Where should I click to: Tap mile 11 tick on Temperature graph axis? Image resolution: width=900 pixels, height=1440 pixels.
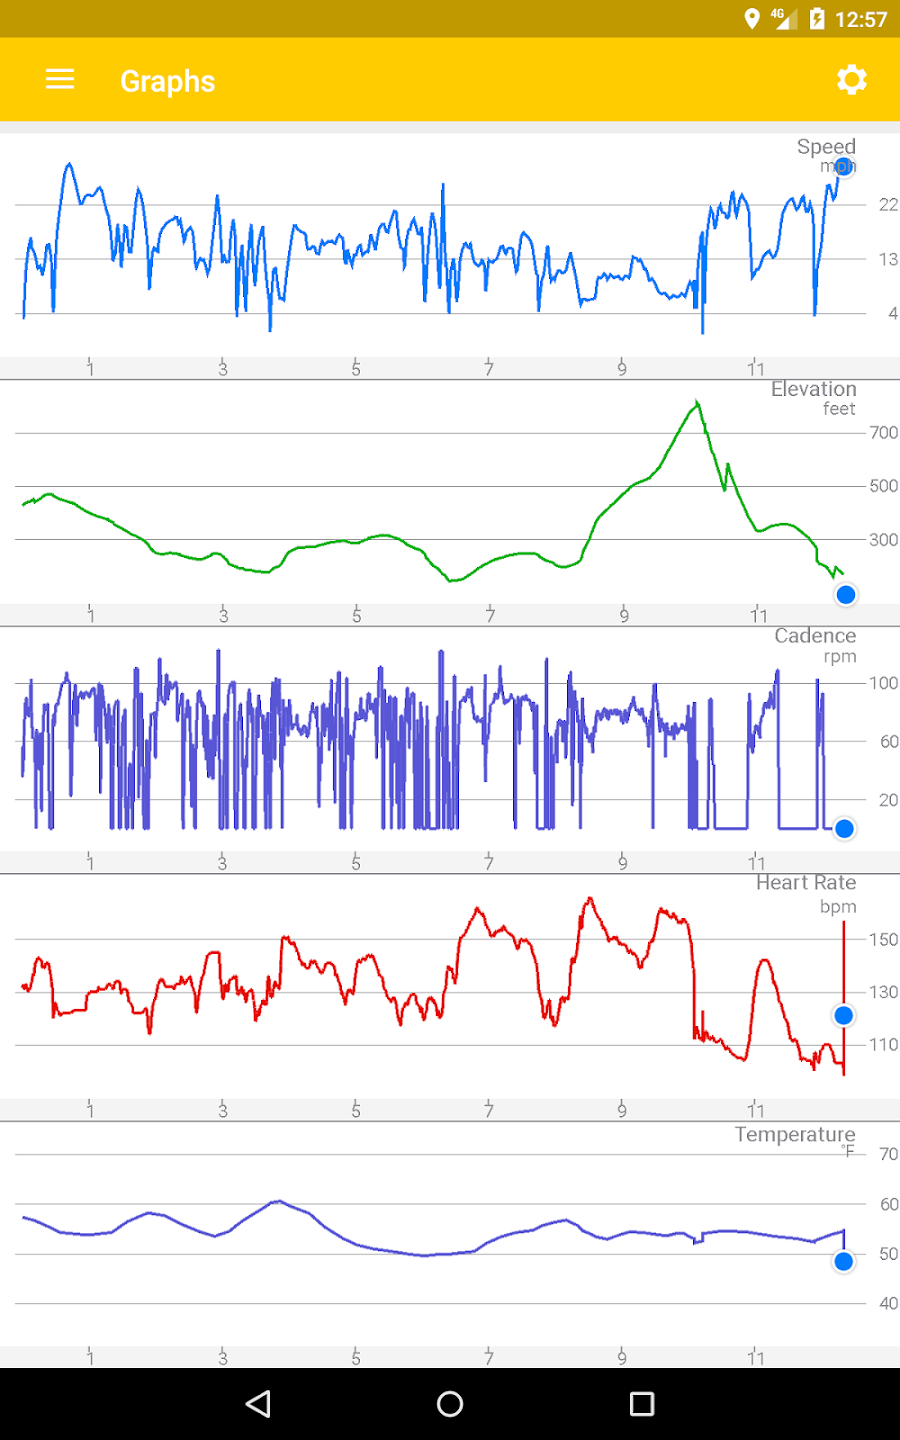(x=755, y=1357)
